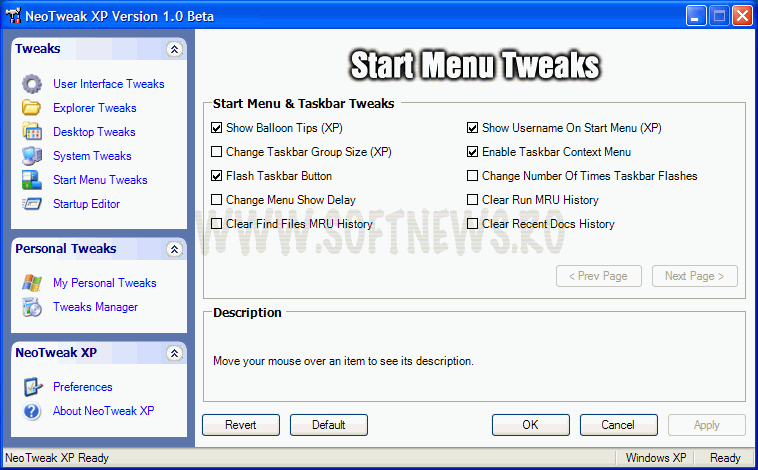Screen dimensions: 758x470
Task: Click the 'Start Menu & Taskbar Tweaks' group label
Action: point(304,103)
